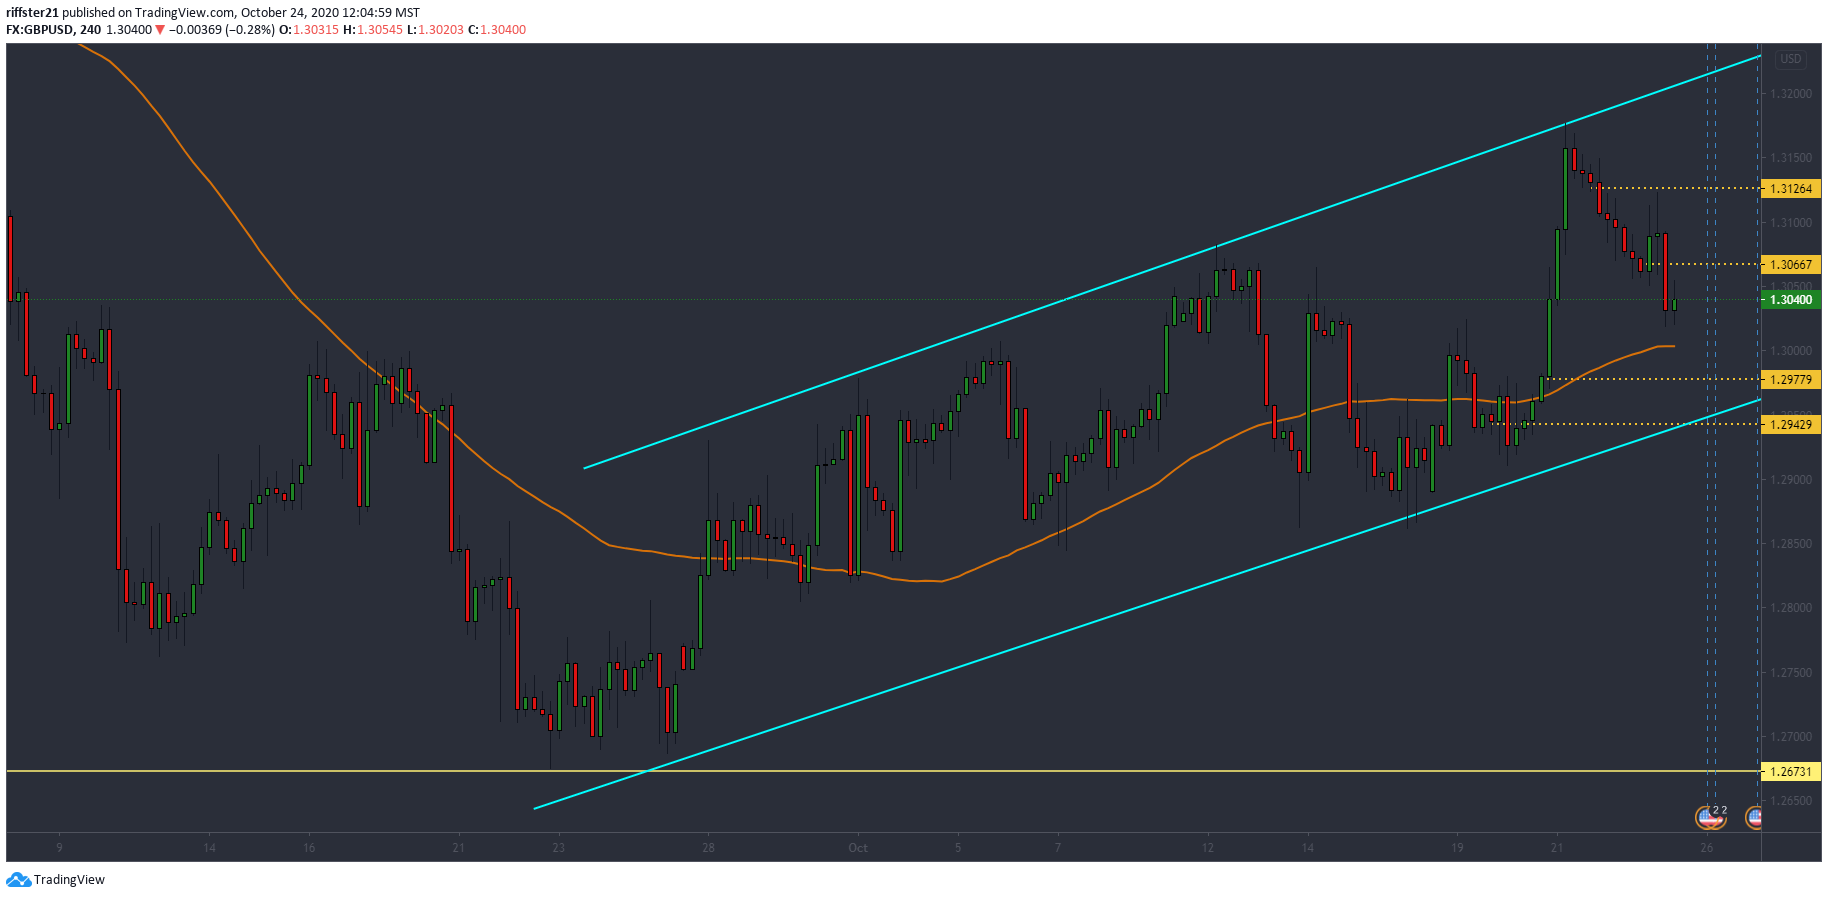
Task: Click the USD currency label on price axis
Action: [x=1790, y=59]
